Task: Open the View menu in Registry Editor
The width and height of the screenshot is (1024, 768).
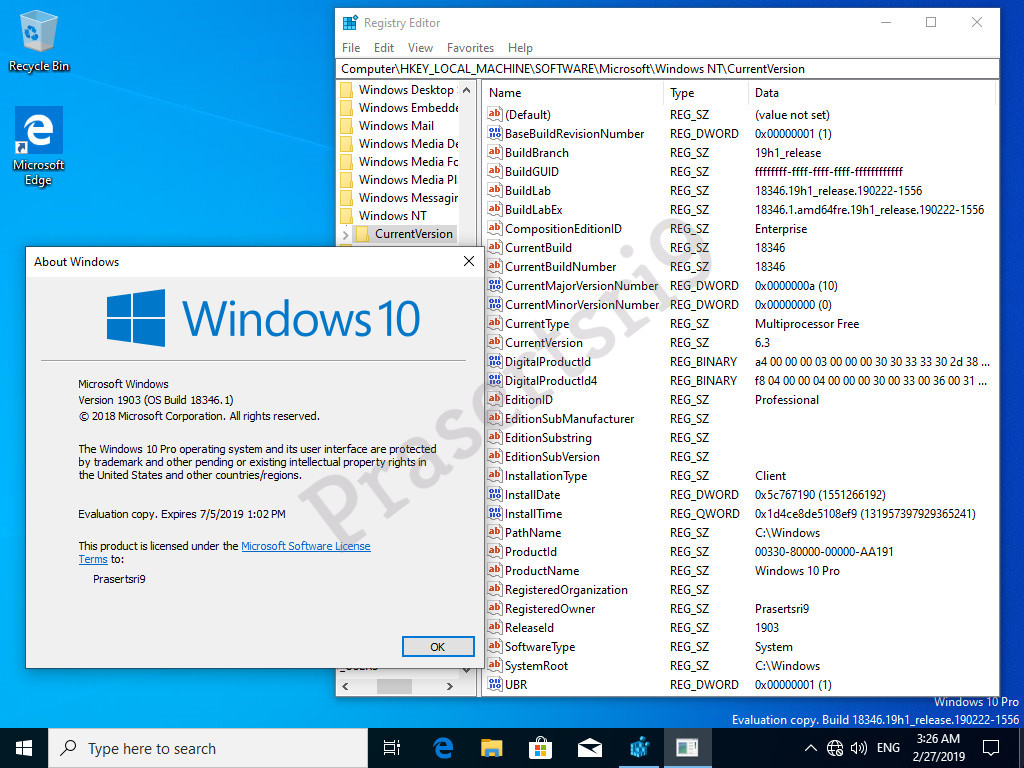Action: pos(420,48)
